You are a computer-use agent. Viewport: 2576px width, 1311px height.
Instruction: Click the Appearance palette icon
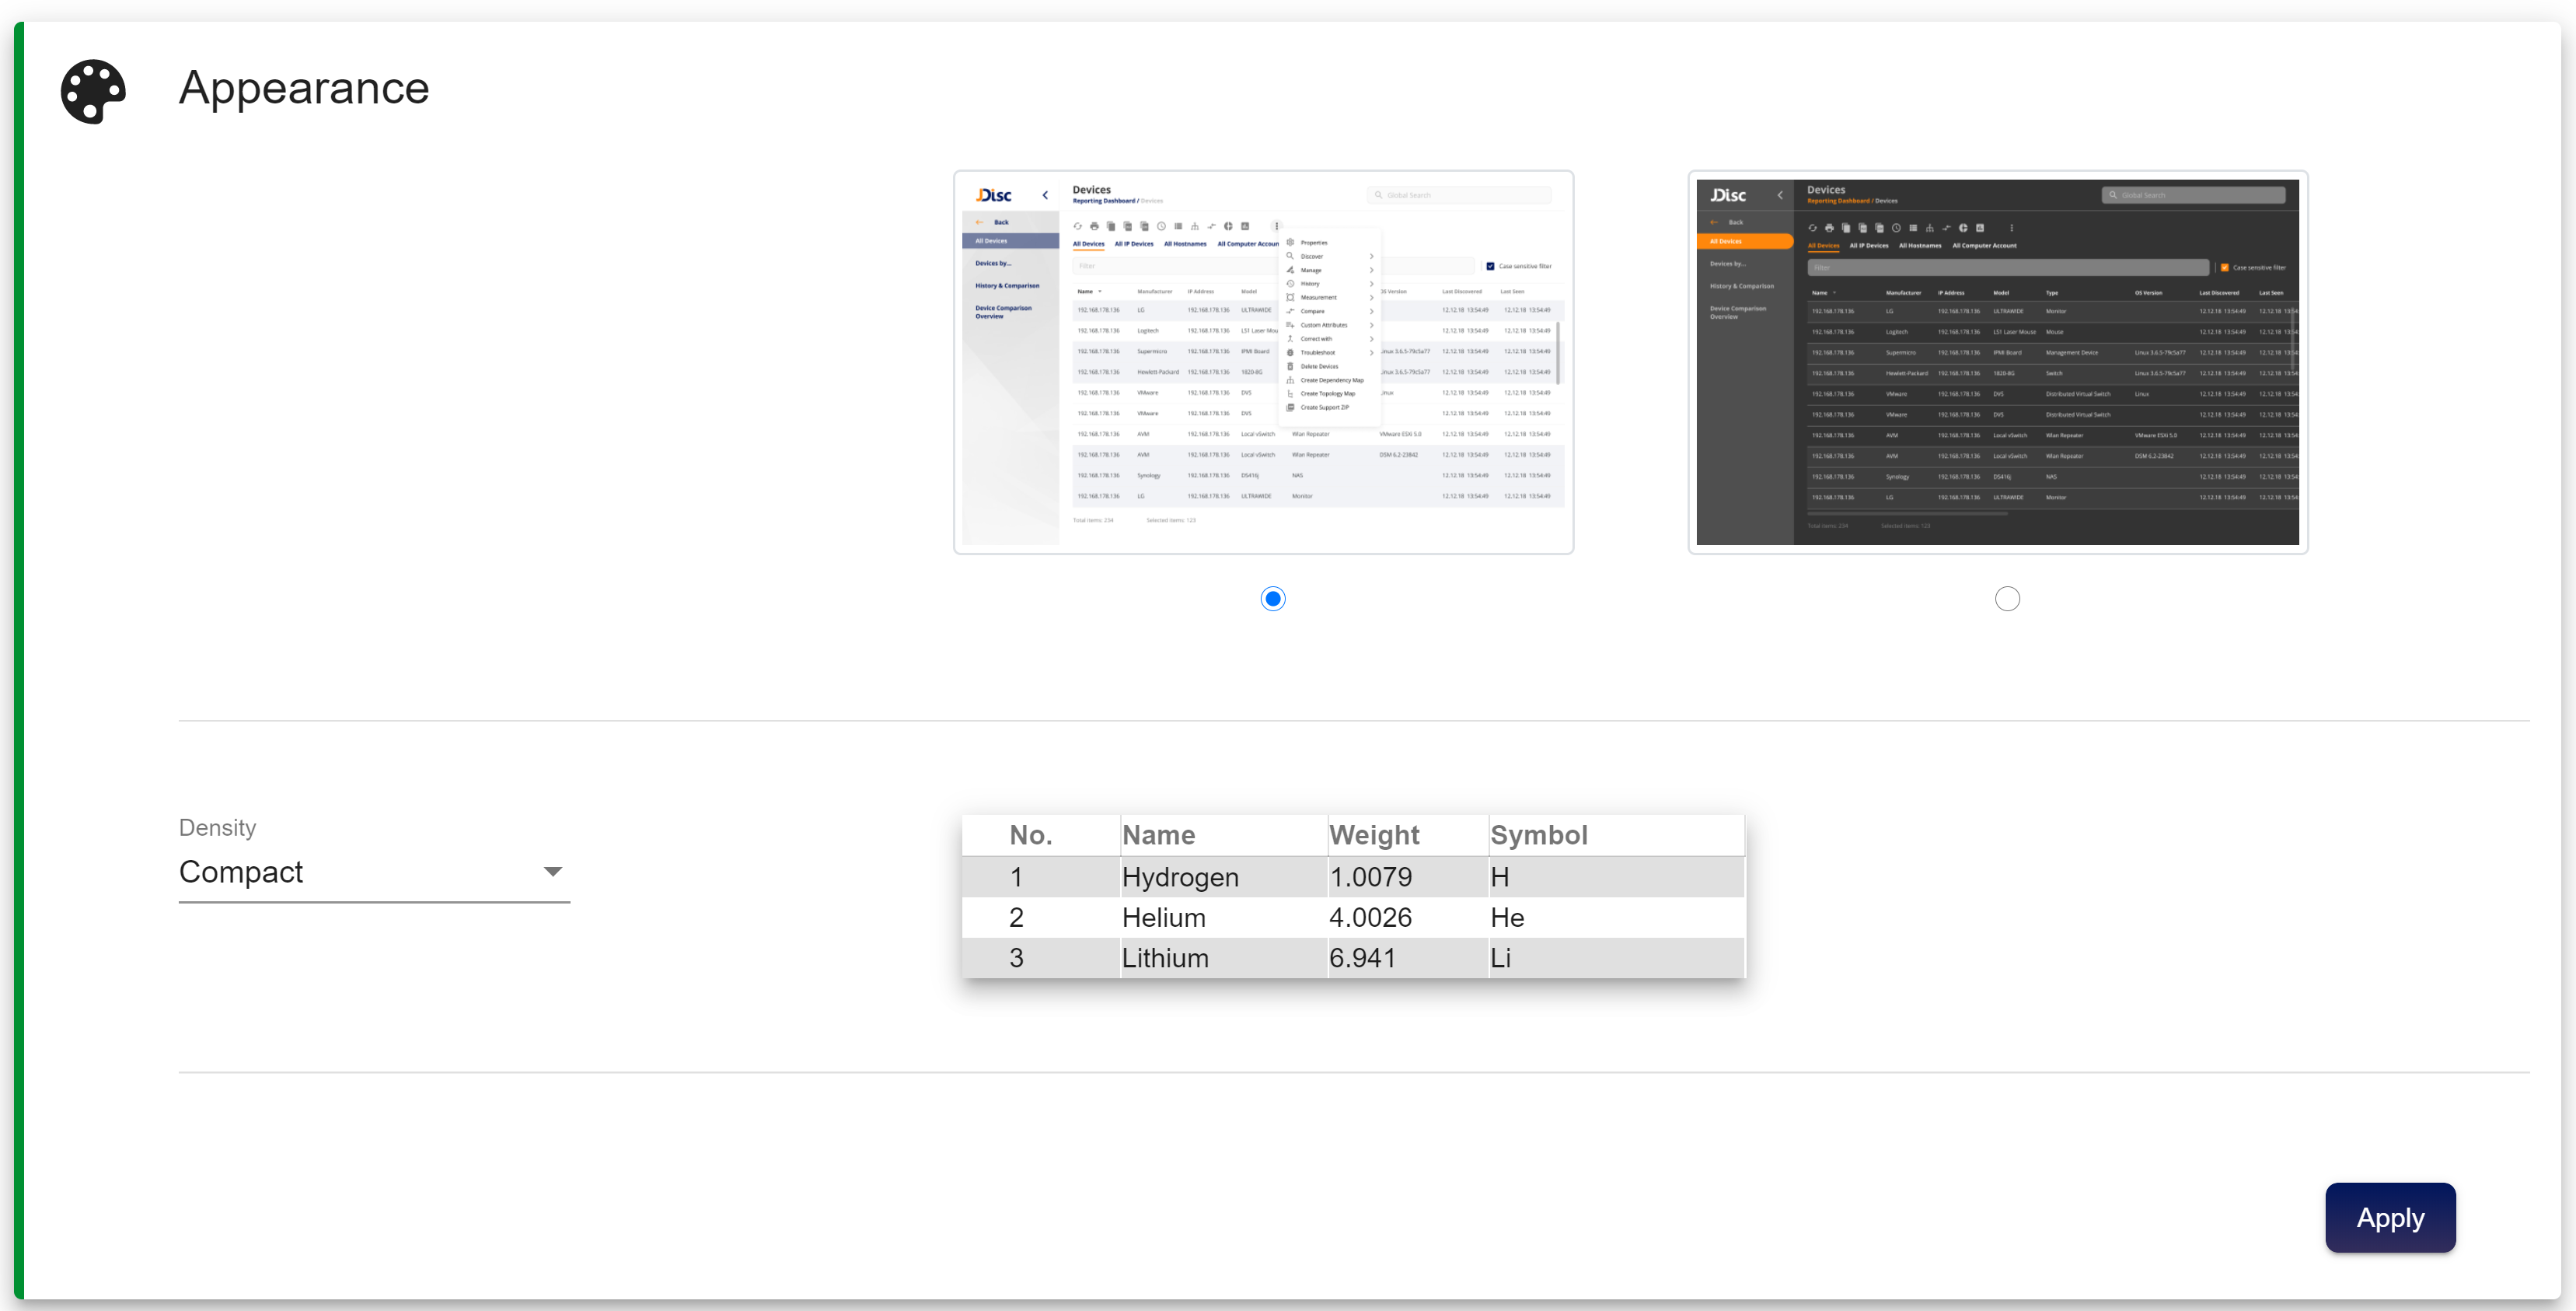[93, 91]
